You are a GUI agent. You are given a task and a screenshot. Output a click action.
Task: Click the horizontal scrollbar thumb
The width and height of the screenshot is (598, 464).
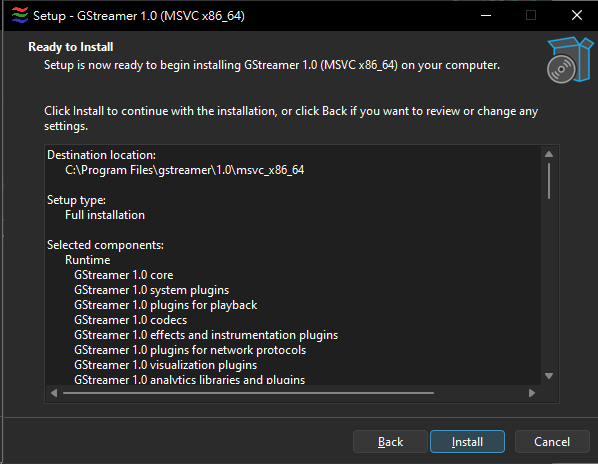tap(248, 393)
